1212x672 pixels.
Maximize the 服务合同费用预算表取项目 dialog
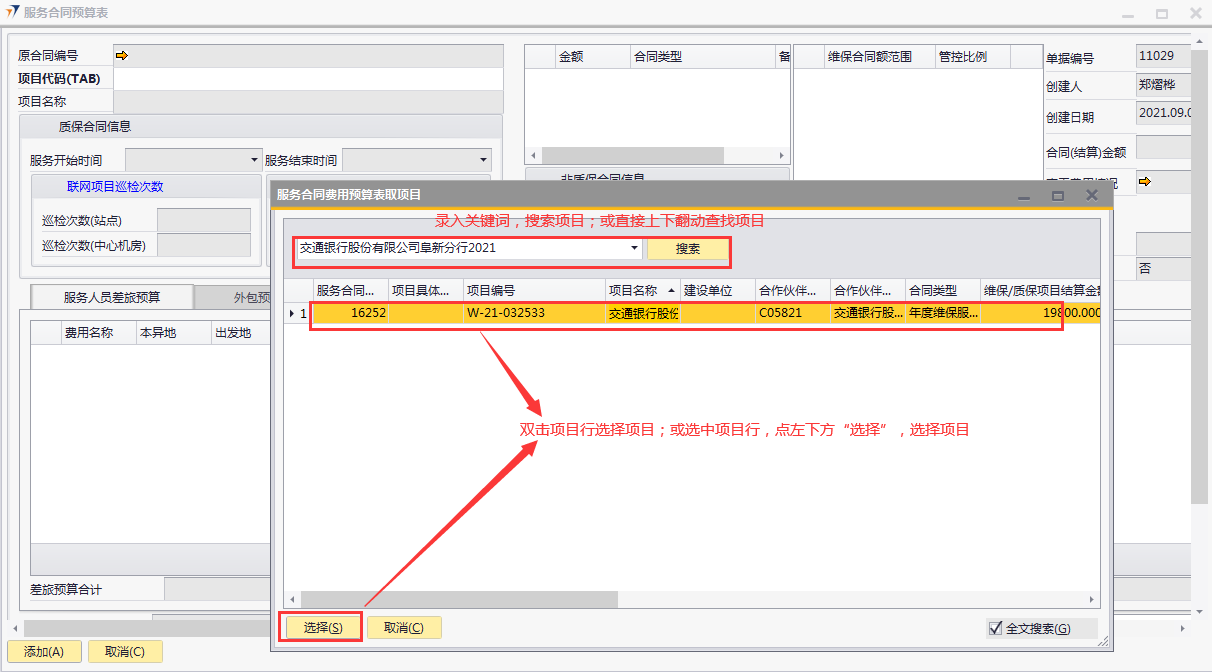click(x=1057, y=196)
